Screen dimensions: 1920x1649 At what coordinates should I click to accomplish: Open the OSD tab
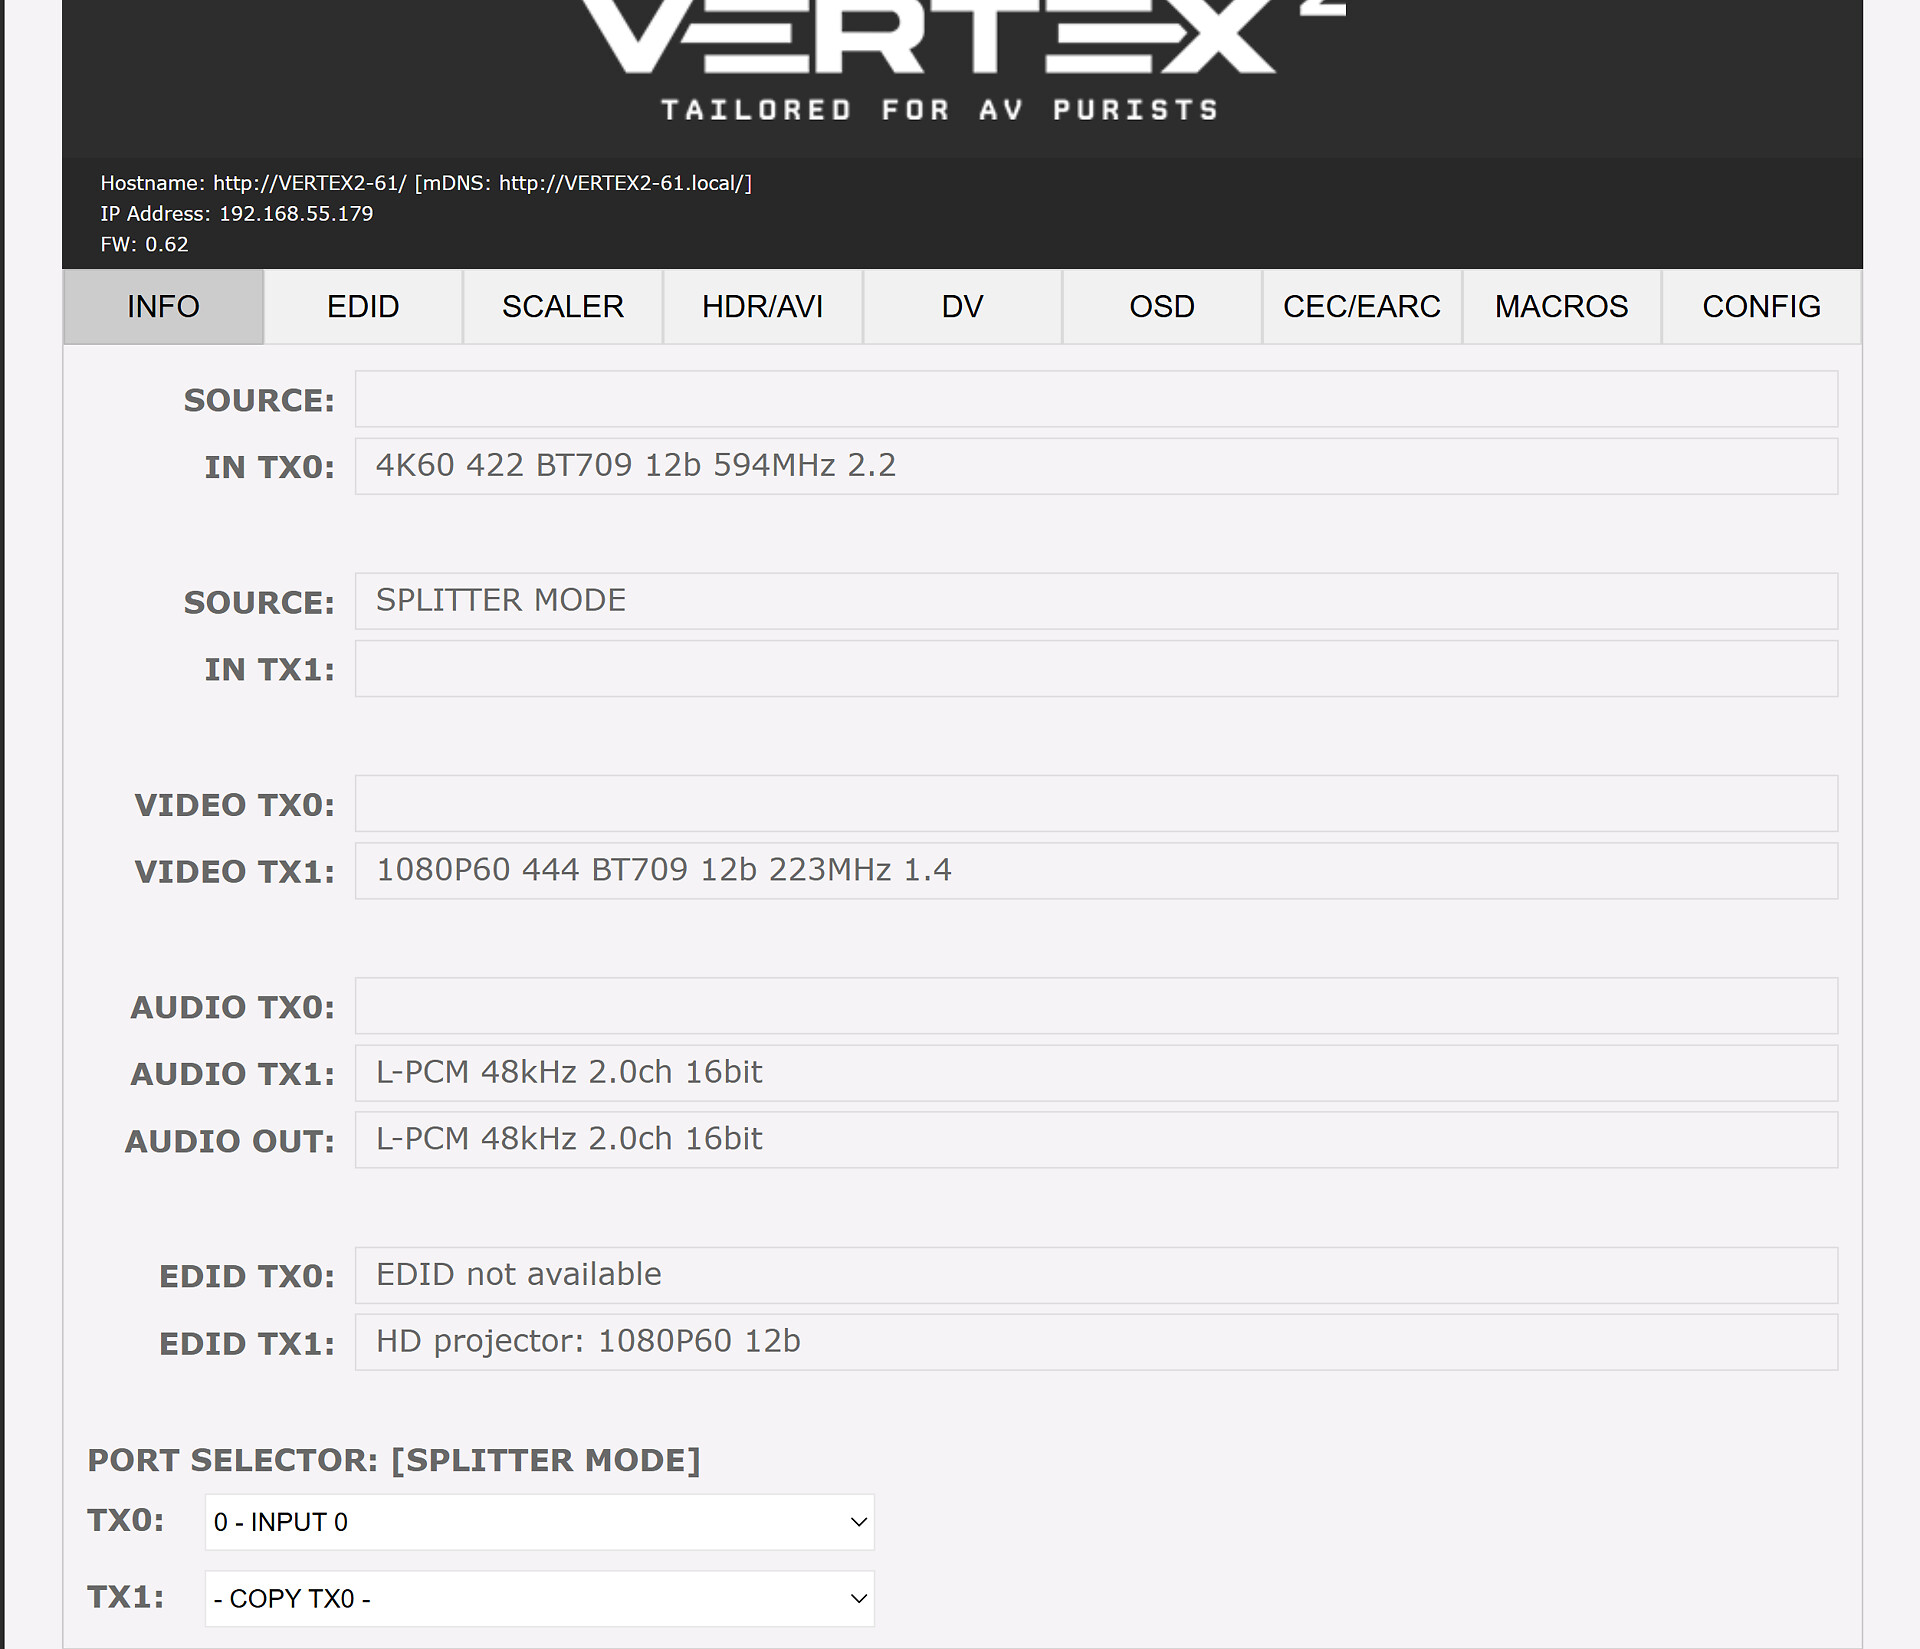1161,306
